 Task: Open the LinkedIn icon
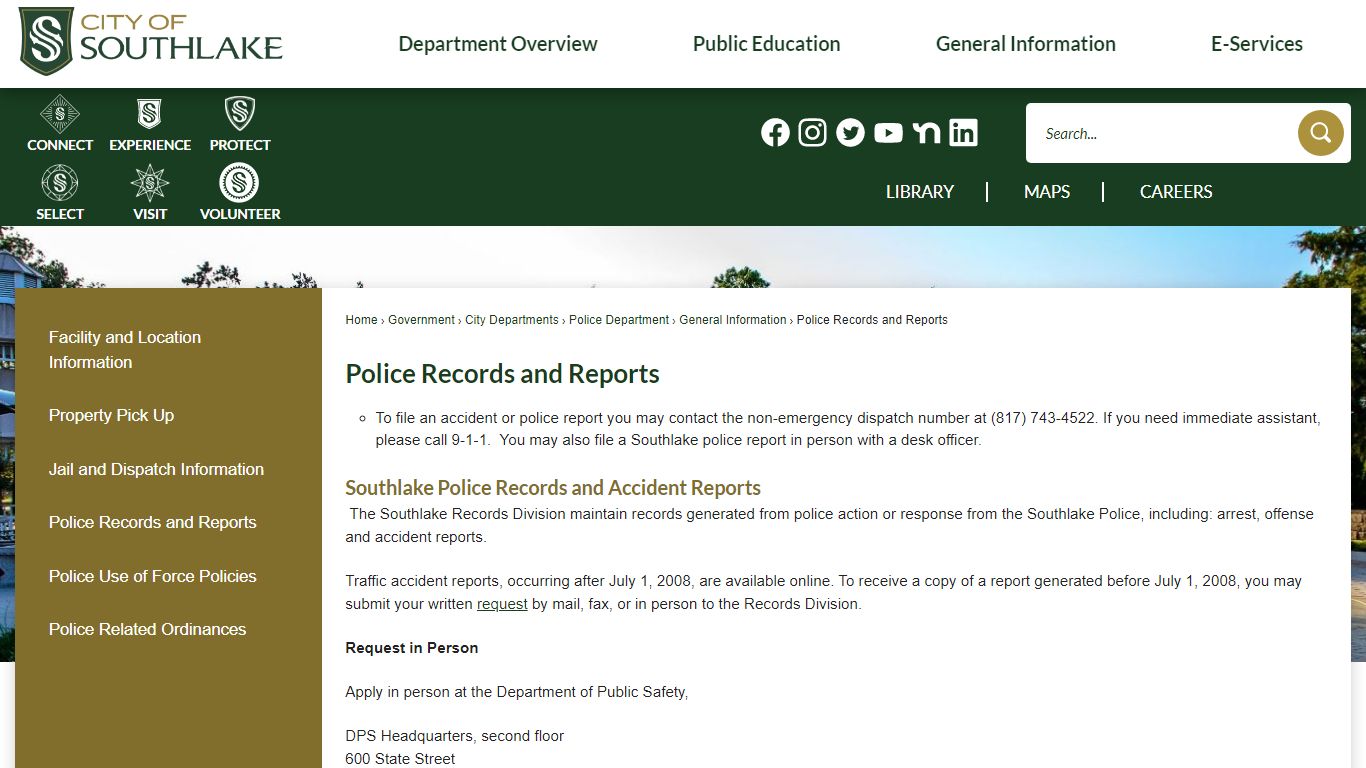(963, 132)
